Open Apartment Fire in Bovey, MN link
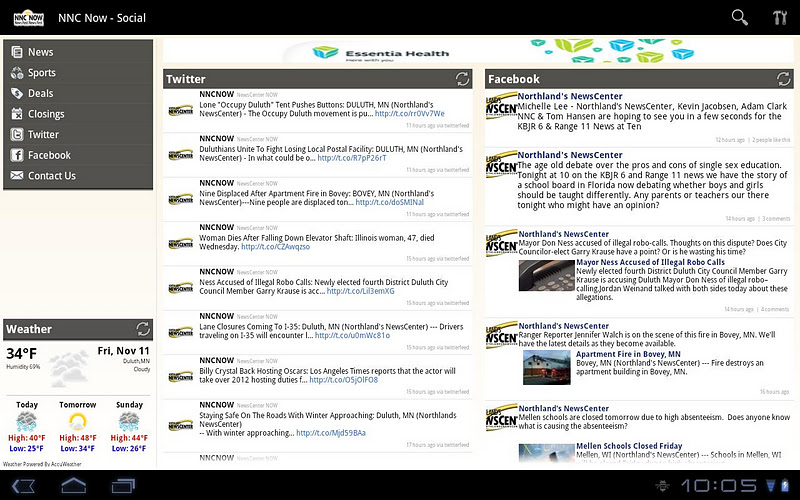Viewport: 800px width, 500px height. click(628, 354)
